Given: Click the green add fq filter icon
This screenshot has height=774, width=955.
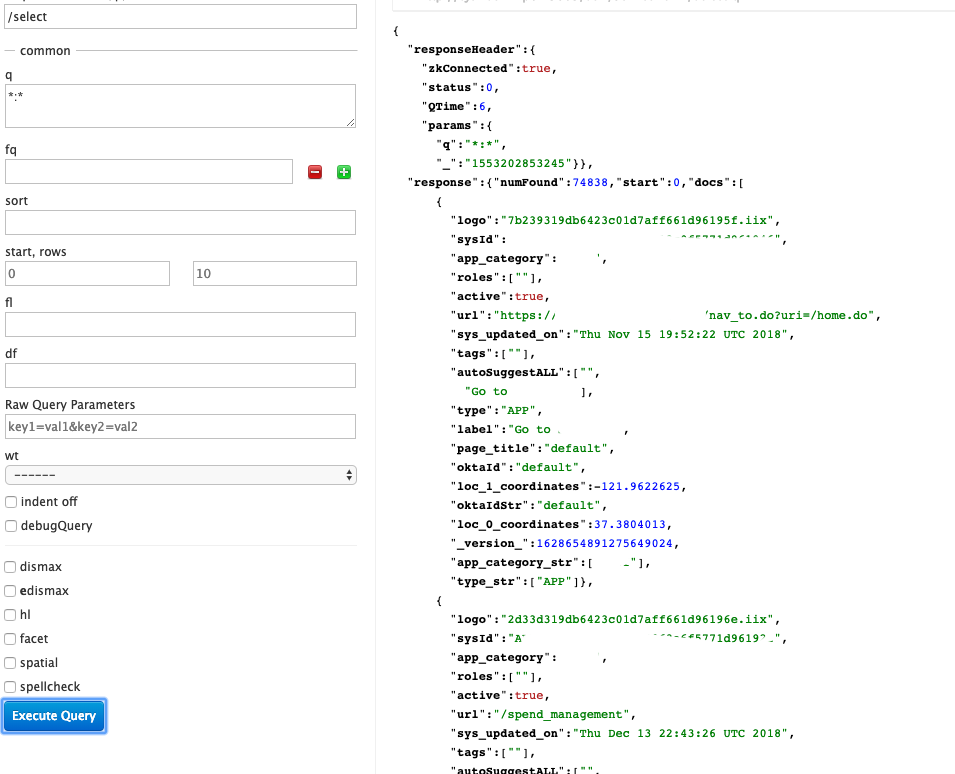Looking at the screenshot, I should click(344, 172).
